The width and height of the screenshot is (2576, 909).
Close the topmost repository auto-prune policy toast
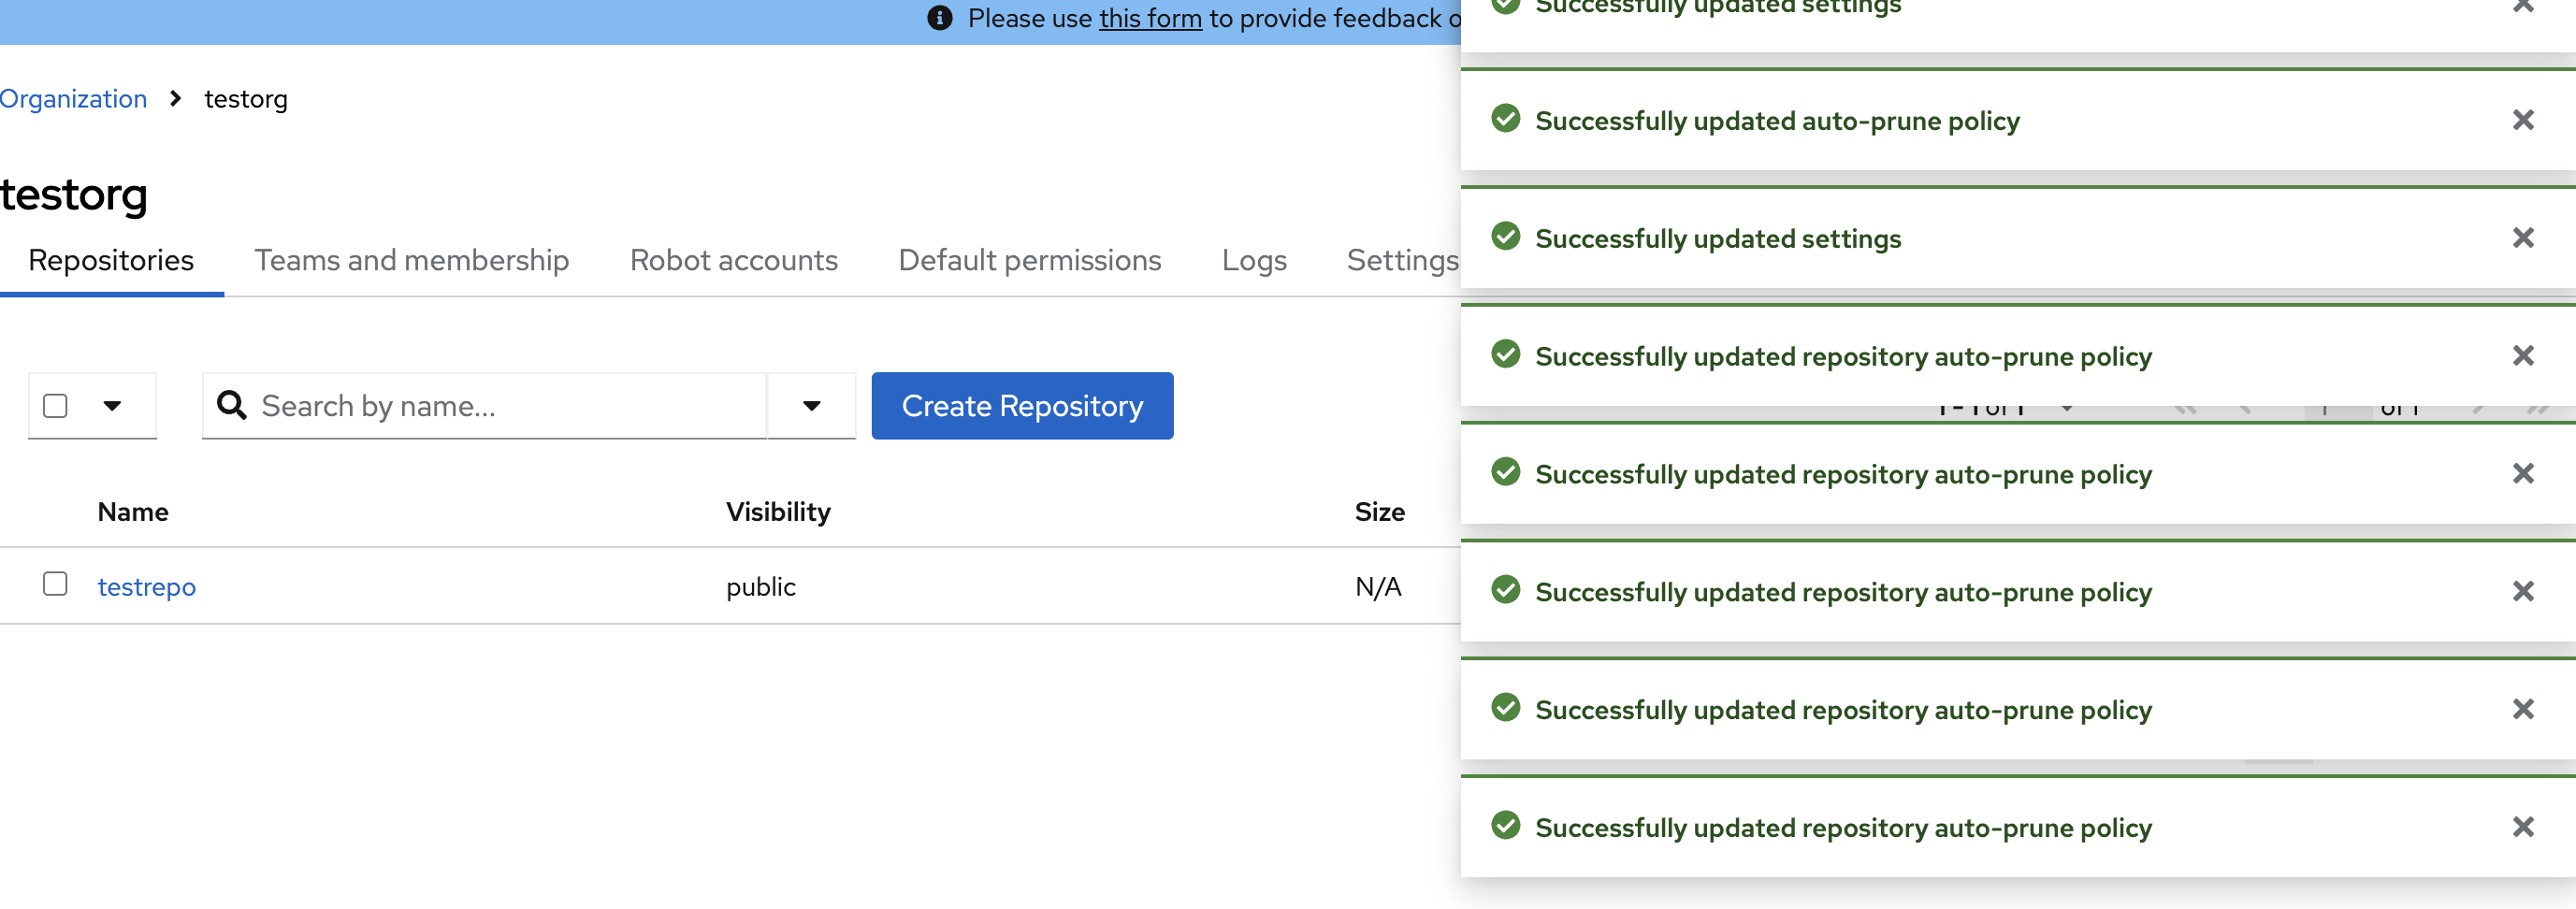(x=2522, y=357)
